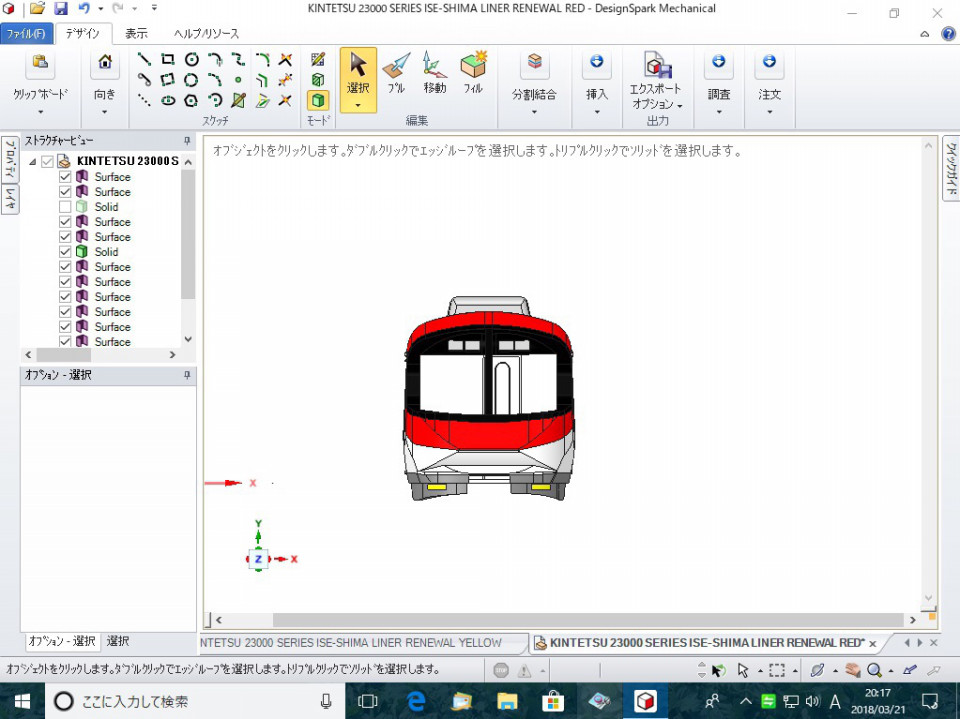Select the Construction Line tool
Screen dimensions: 960x719
tap(144, 100)
